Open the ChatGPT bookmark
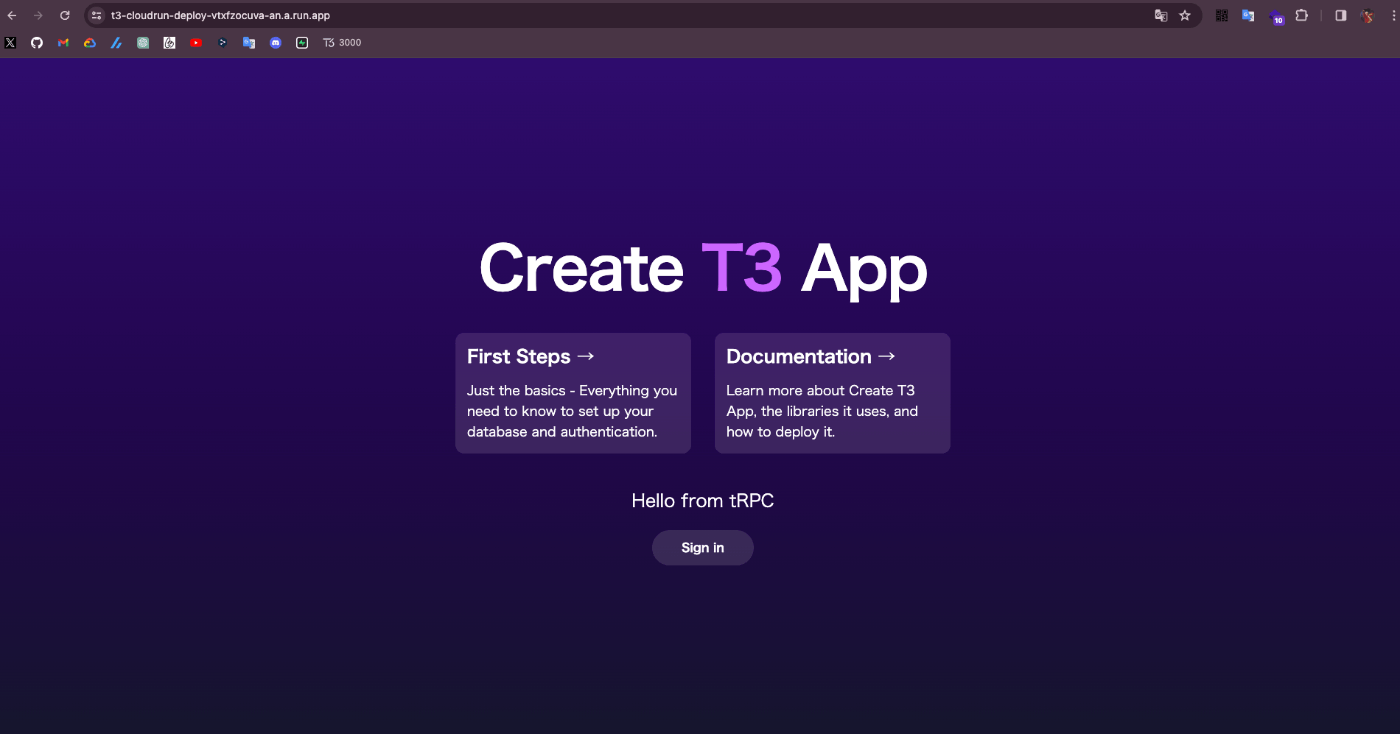 pos(143,43)
